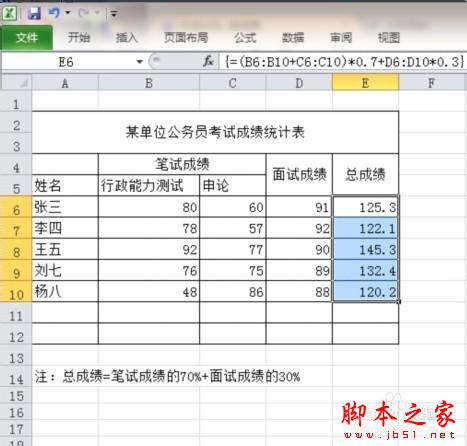Viewport: 467px width, 446px height.
Task: Click the 行政能力测试 header cell
Action: (x=149, y=185)
